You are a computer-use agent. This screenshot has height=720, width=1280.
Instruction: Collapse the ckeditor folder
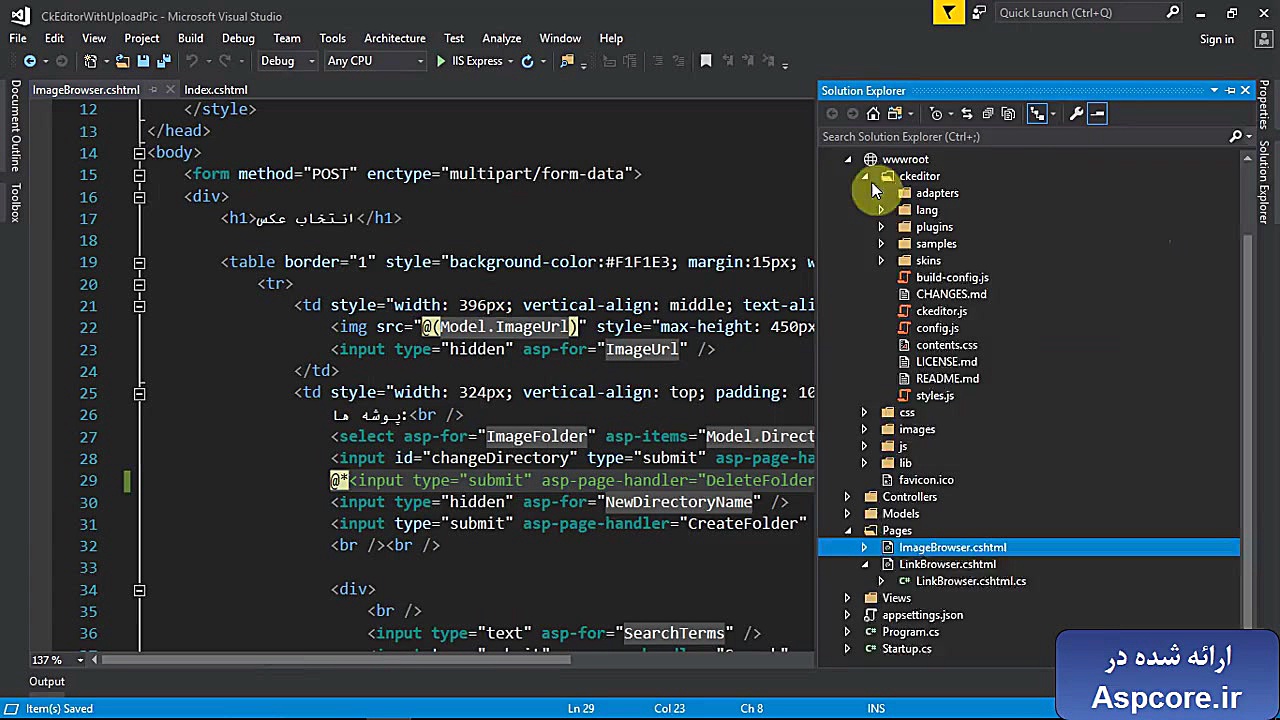[864, 176]
